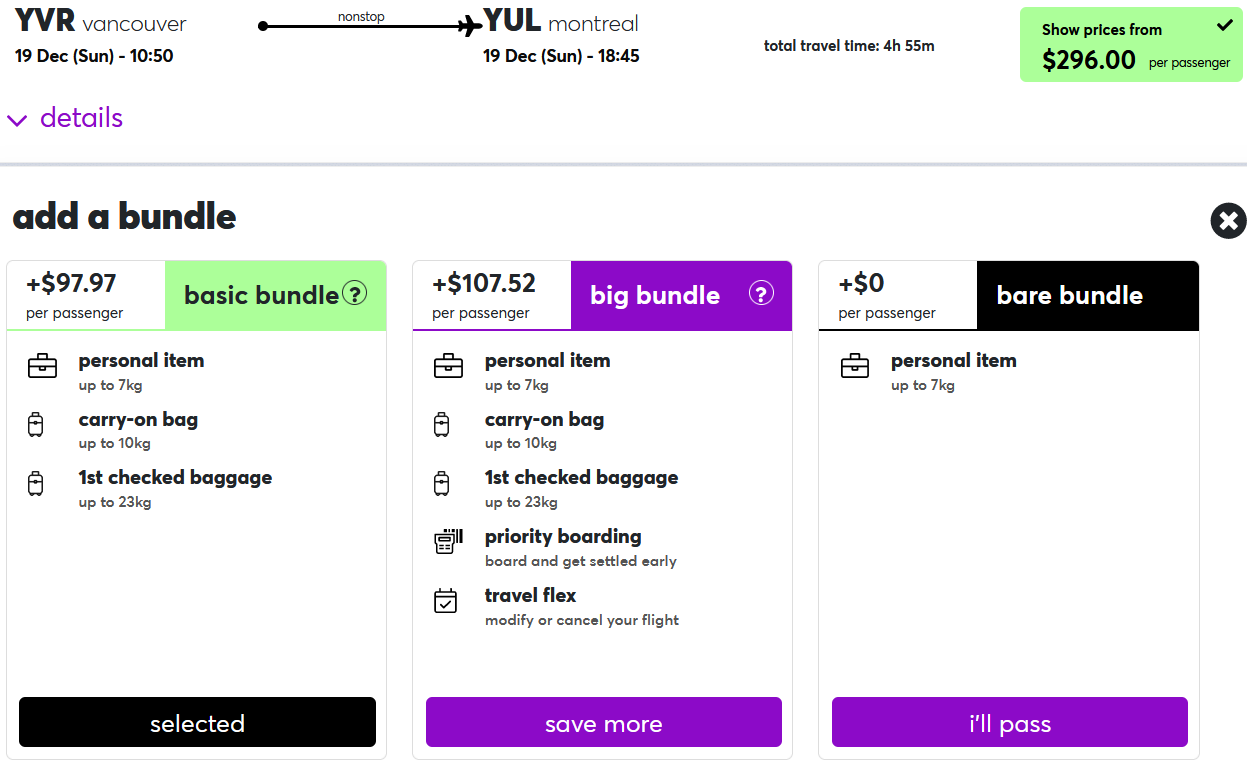Image resolution: width=1247 pixels, height=765 pixels.
Task: Click the bare bundle personal item icon
Action: 855,366
